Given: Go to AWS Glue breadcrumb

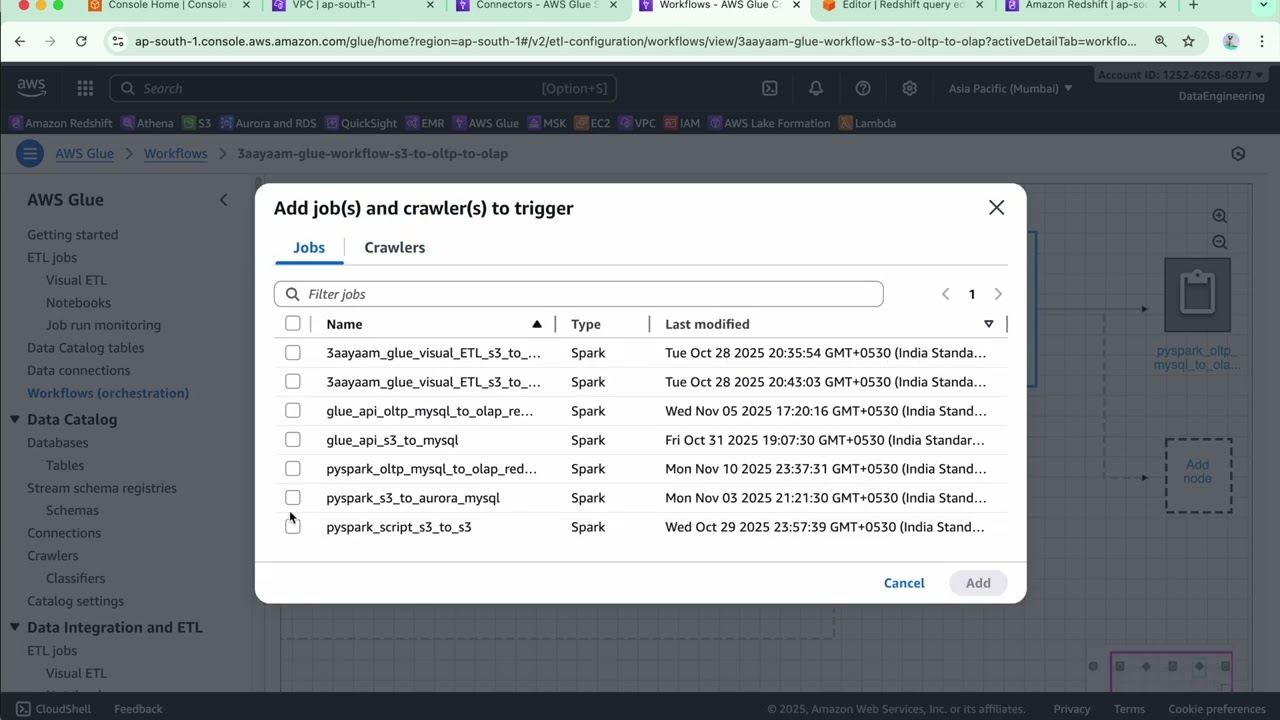Looking at the screenshot, I should 84,153.
